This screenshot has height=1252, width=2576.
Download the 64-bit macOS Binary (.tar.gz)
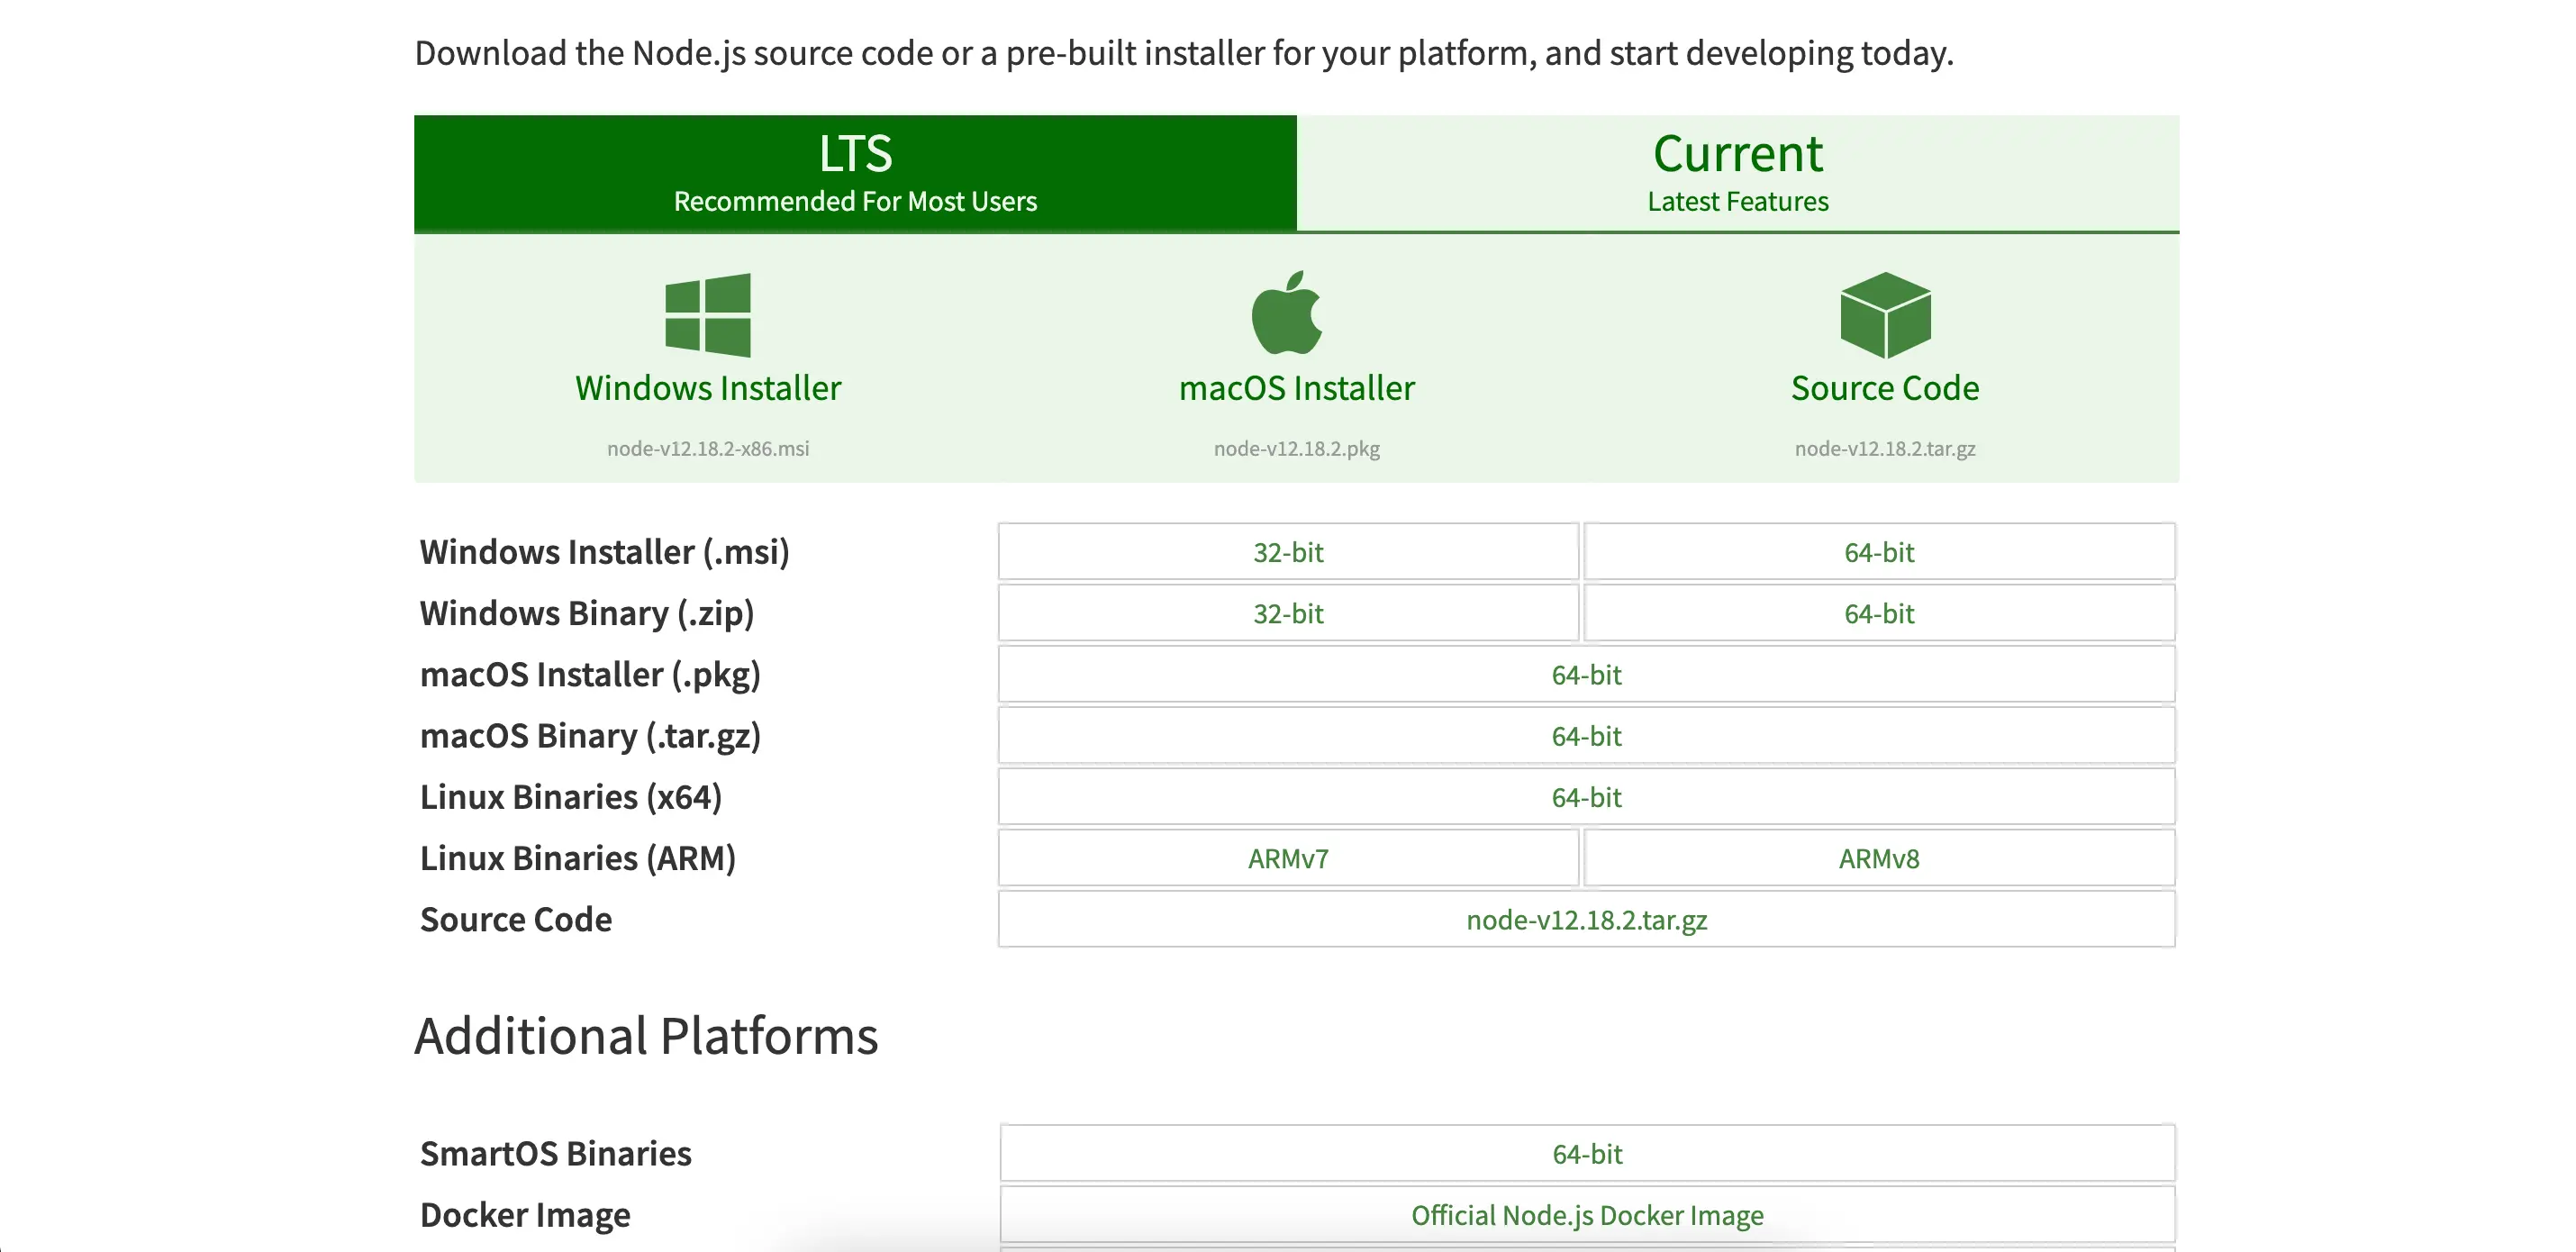(1586, 736)
